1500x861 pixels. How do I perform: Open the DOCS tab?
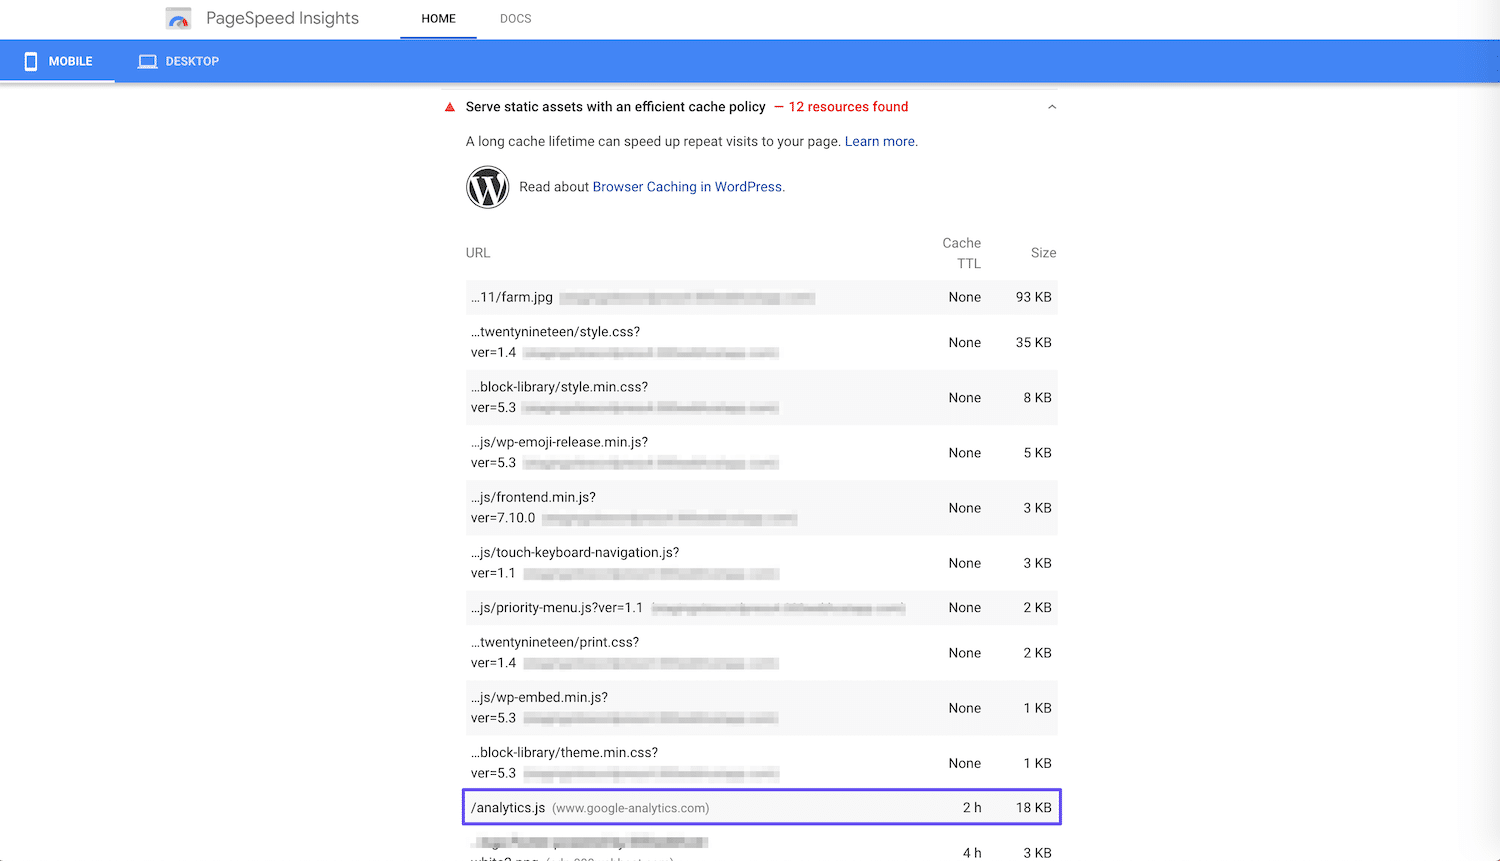(515, 18)
